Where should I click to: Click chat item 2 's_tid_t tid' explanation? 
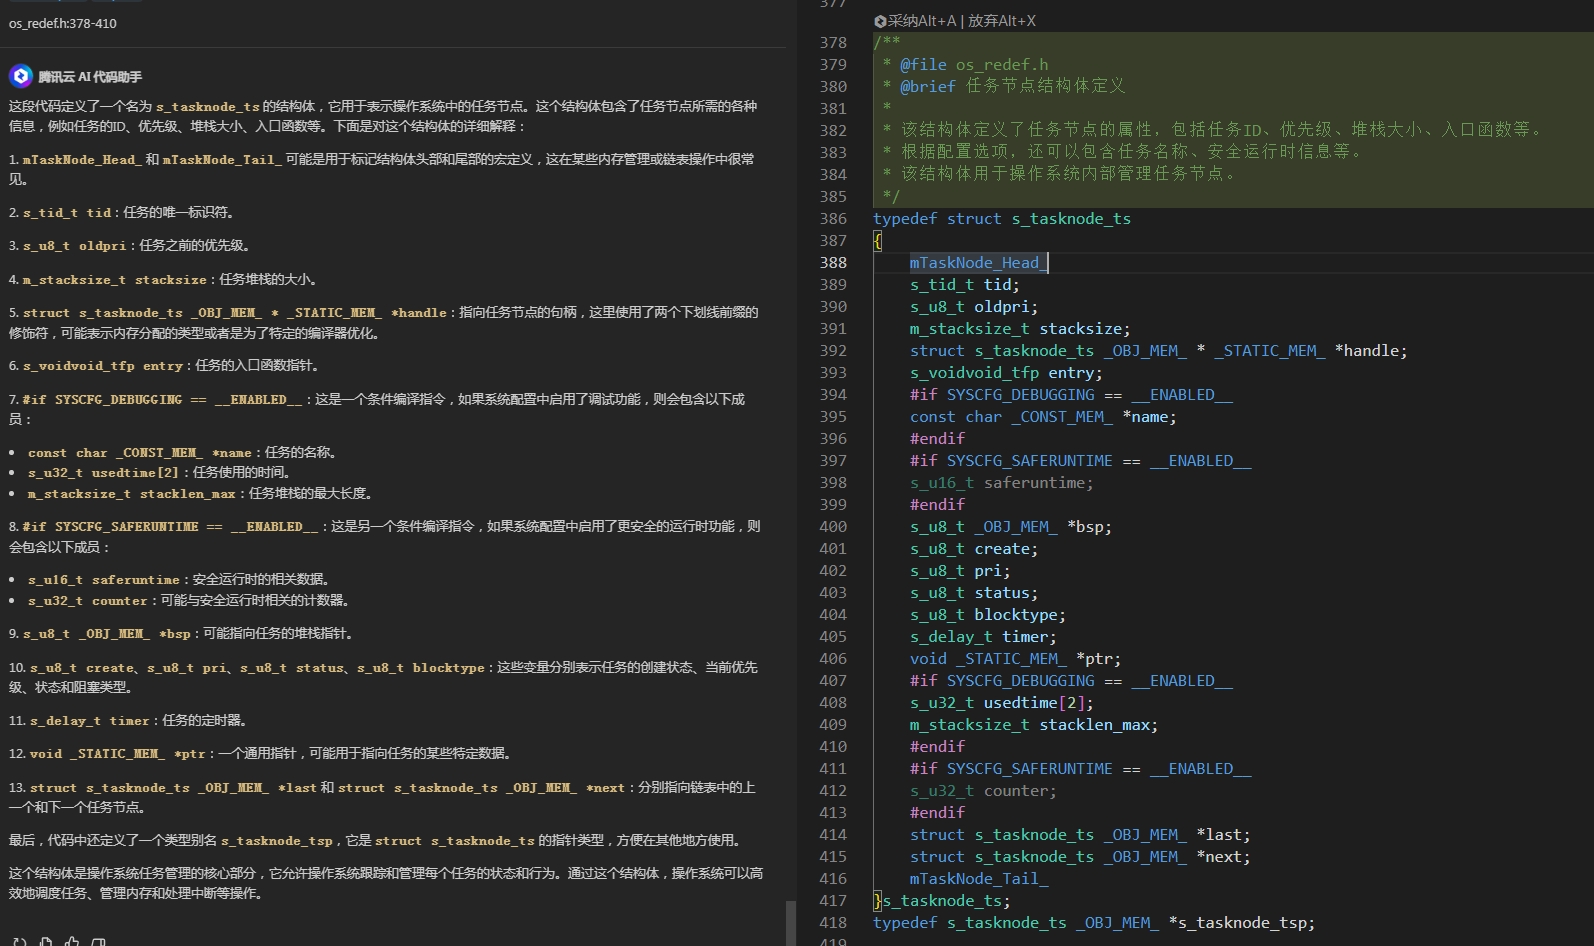(x=121, y=212)
